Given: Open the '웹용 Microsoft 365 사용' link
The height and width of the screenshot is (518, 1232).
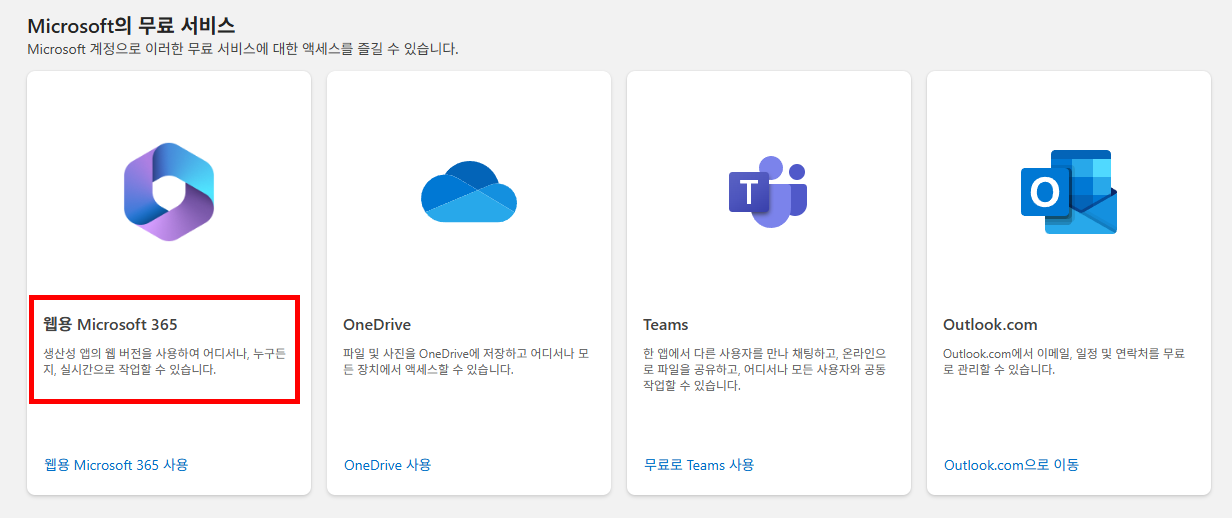Looking at the screenshot, I should [116, 464].
